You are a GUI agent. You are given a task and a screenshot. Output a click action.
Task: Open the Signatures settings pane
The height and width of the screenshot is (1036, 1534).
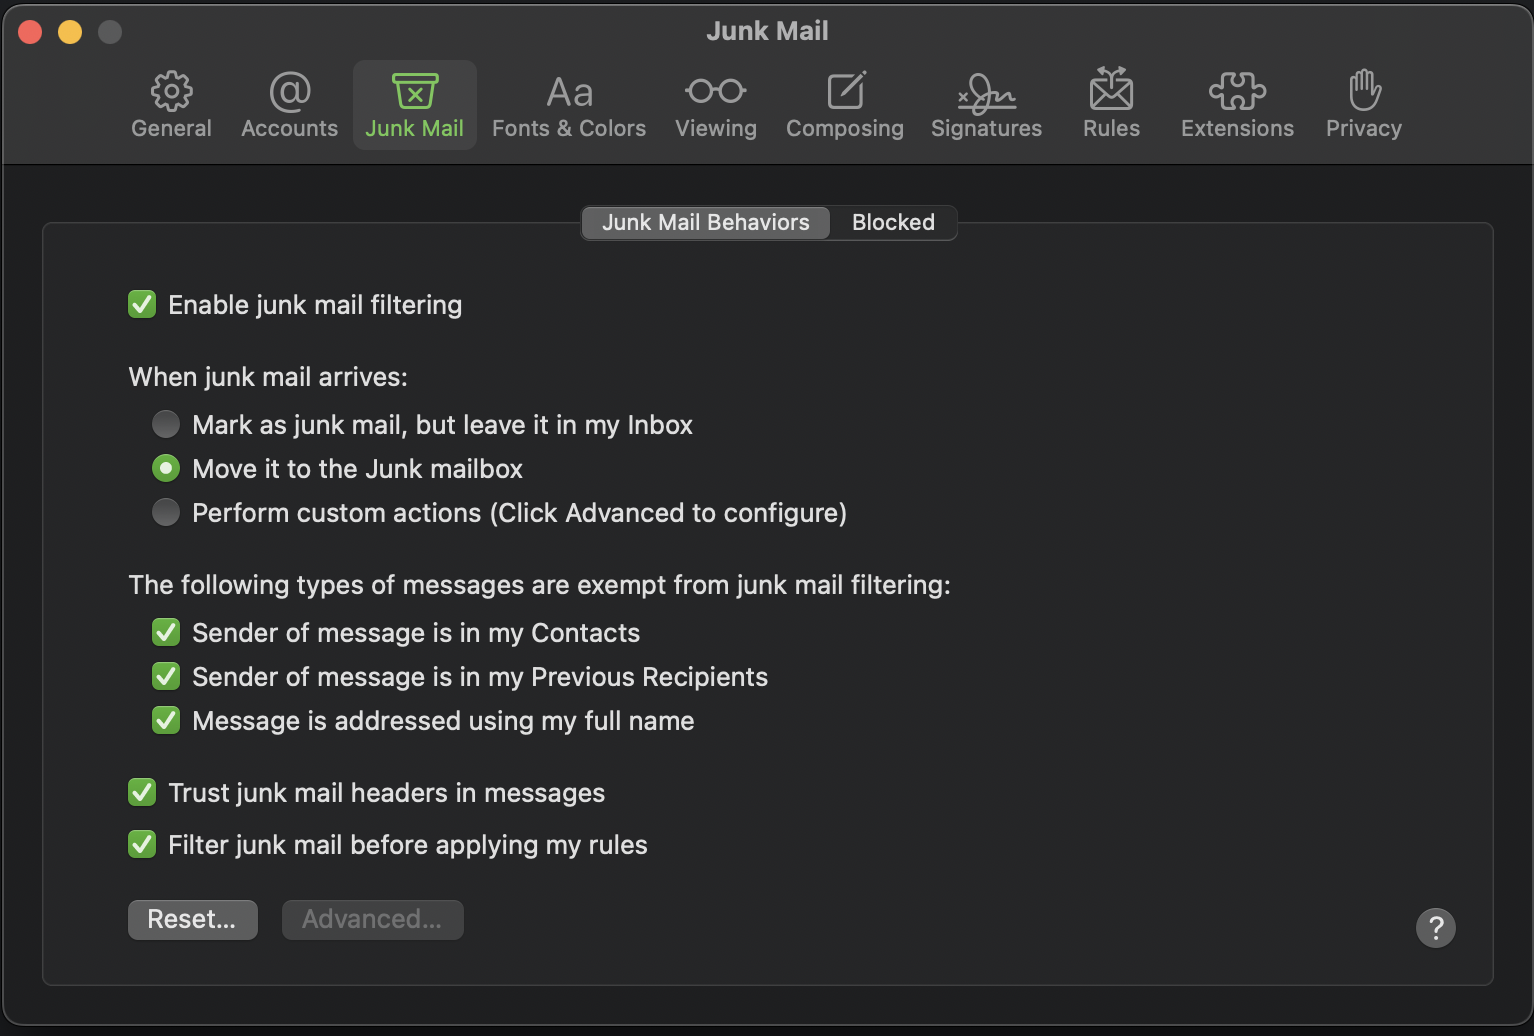click(987, 105)
